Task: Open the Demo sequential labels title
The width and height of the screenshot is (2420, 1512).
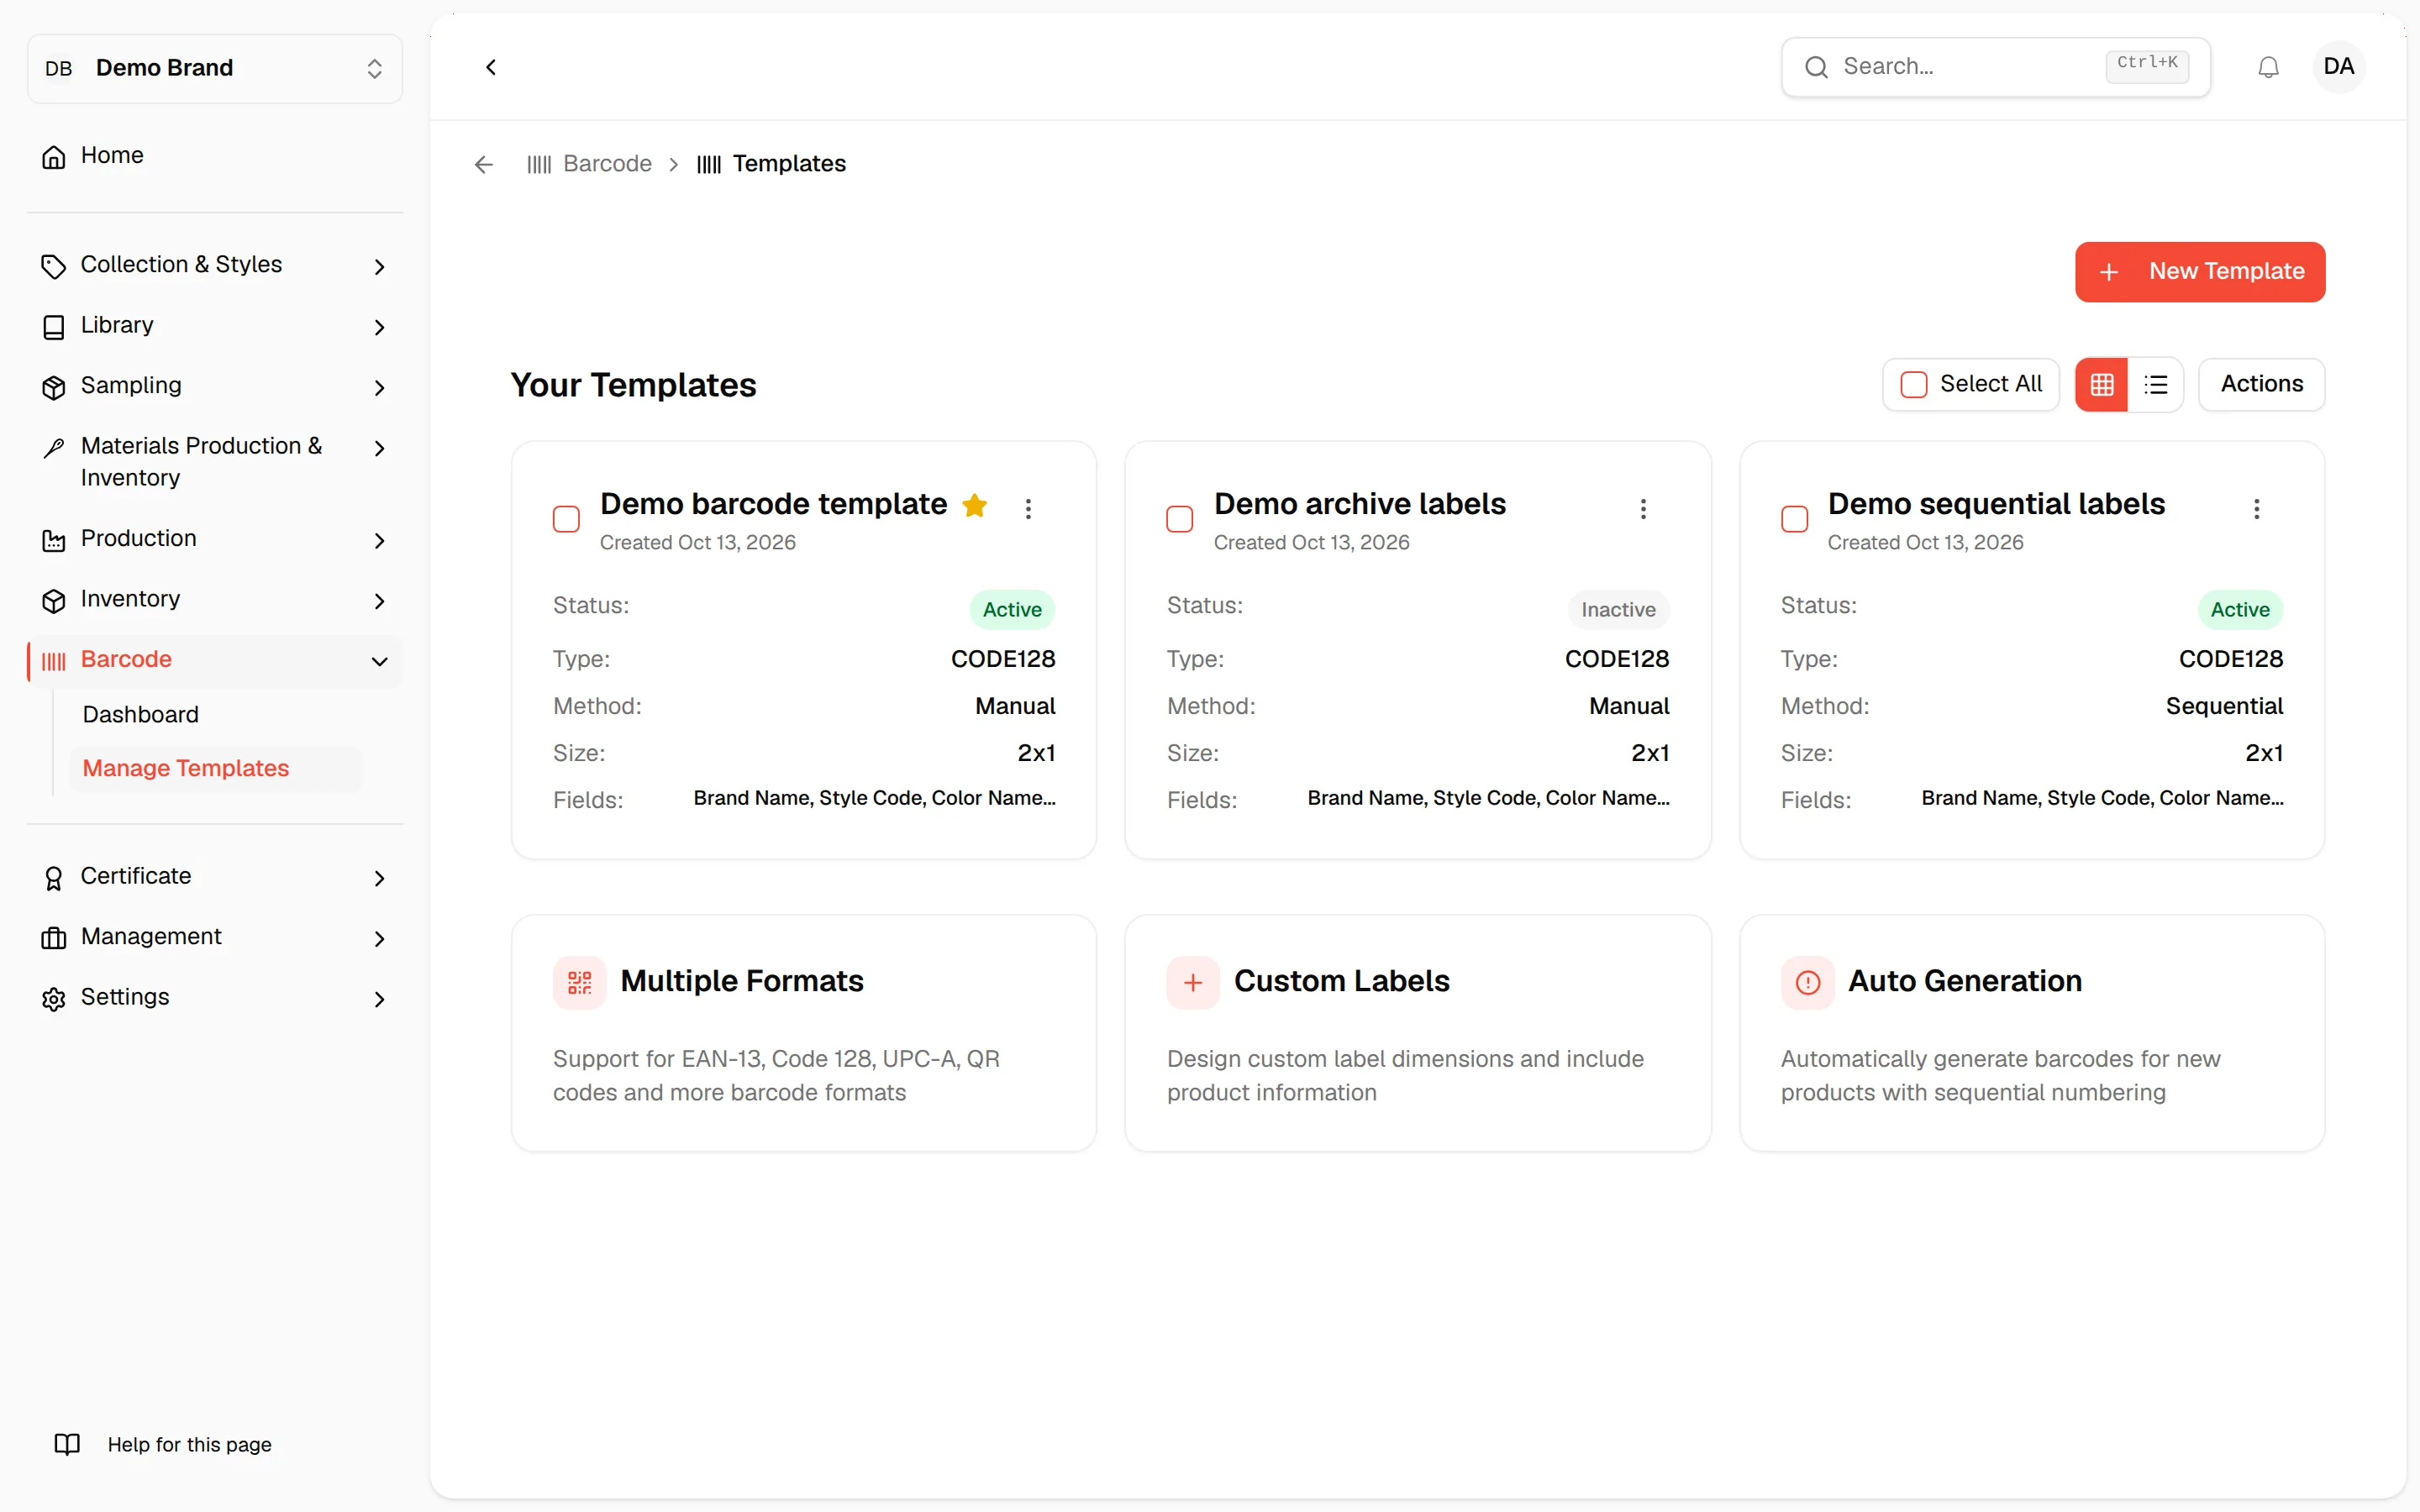Action: pos(1996,504)
